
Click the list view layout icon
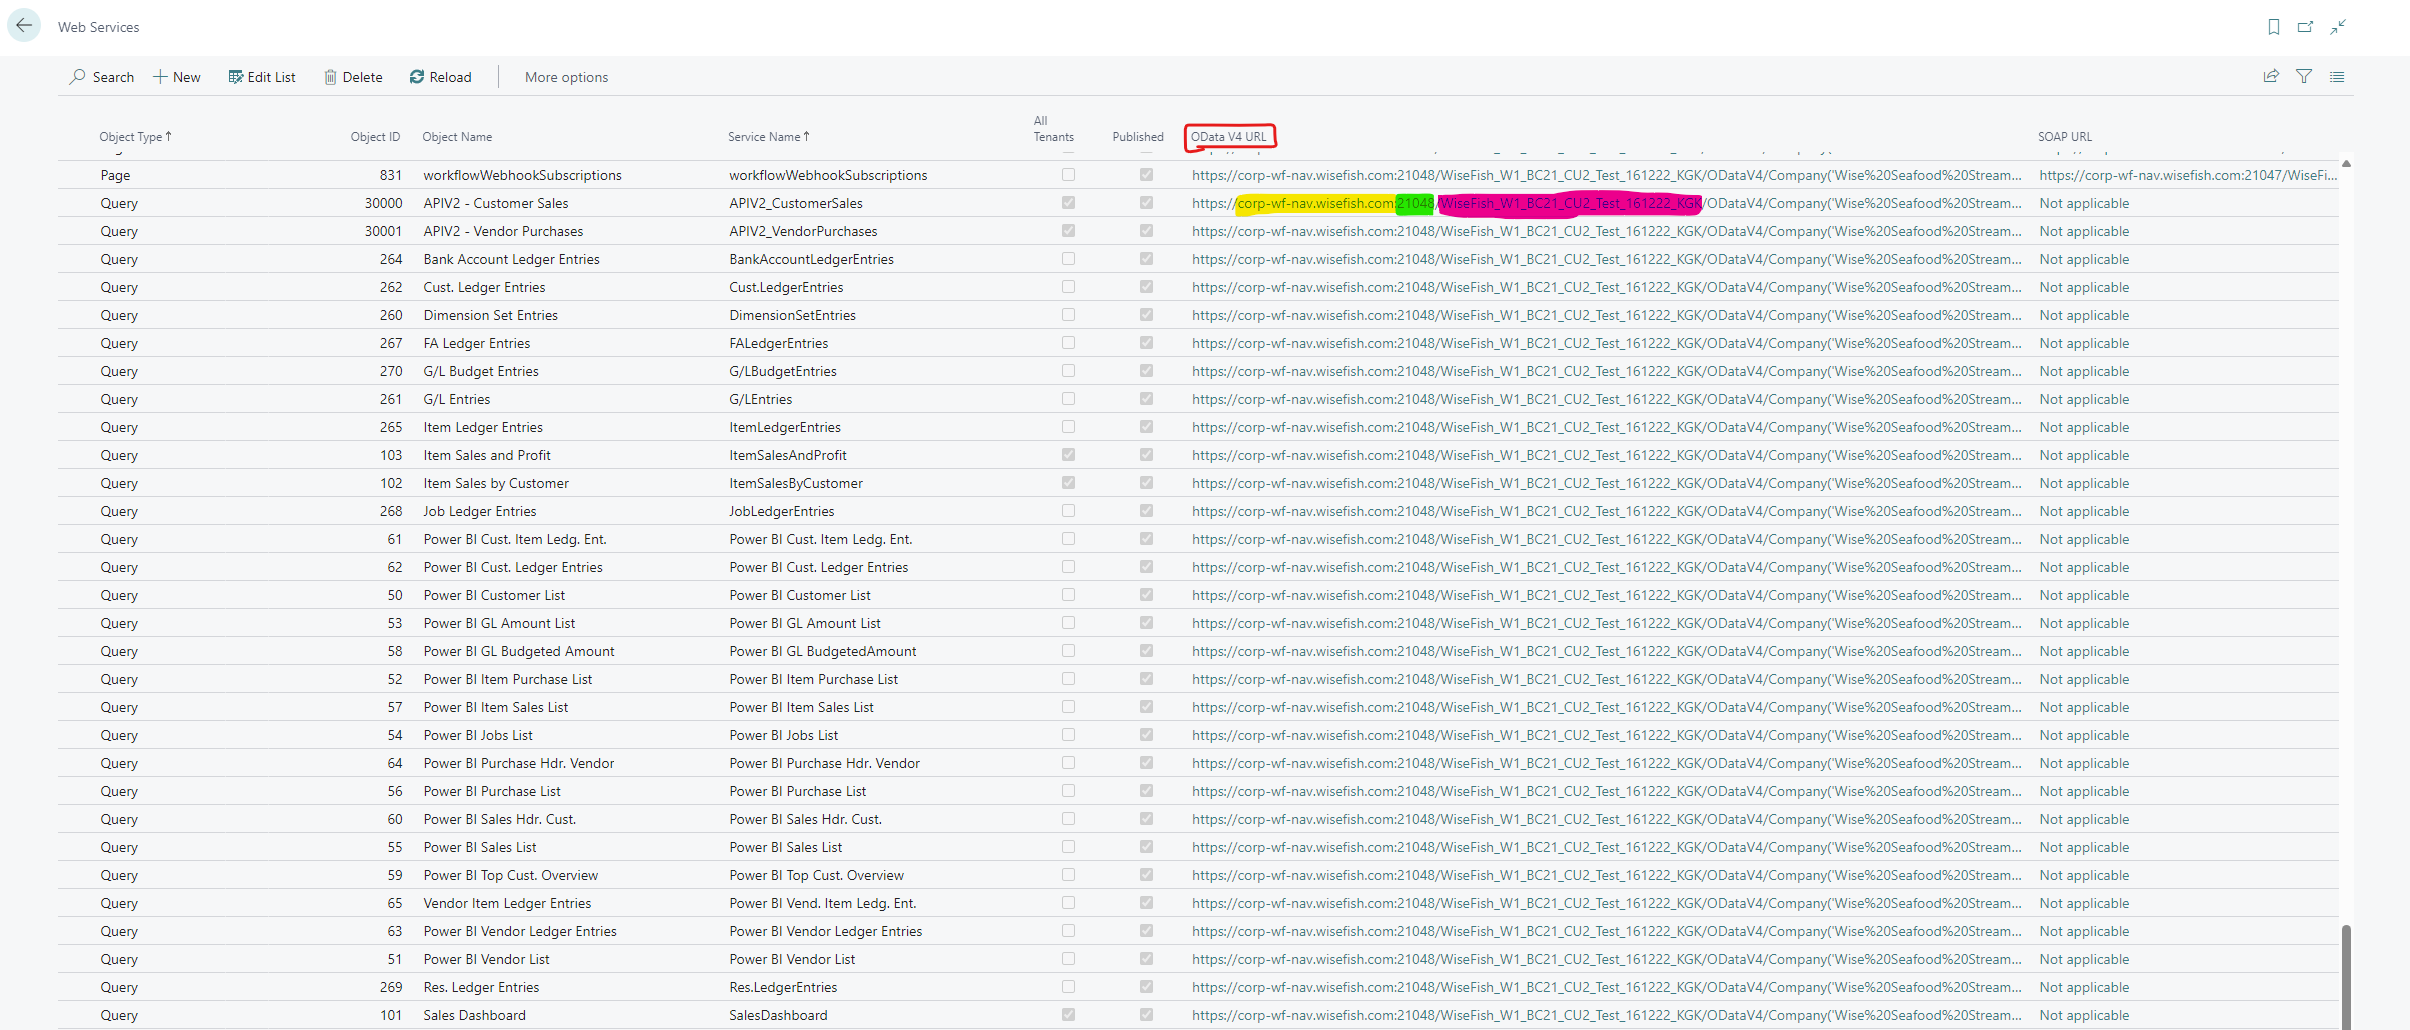point(2337,76)
